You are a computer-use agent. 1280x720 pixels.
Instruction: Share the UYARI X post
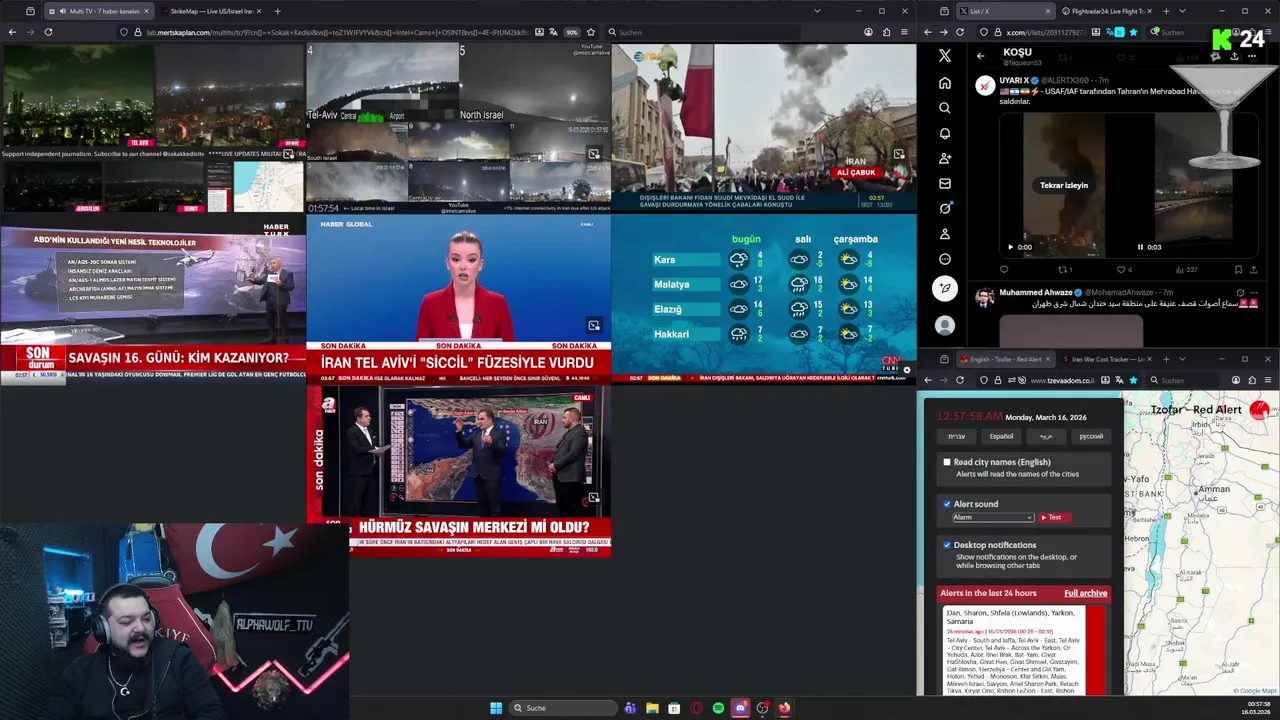click(x=1254, y=269)
